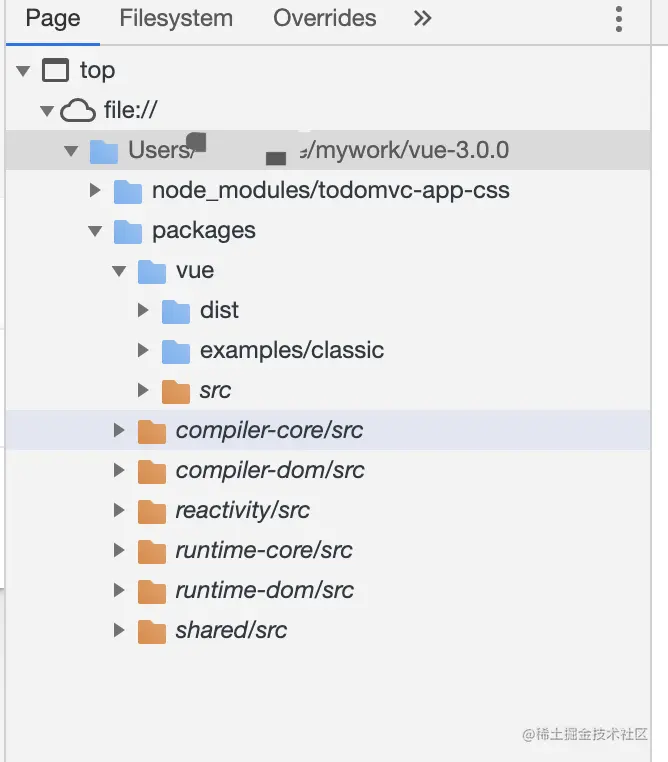Collapse the Users/mywork/vue-3.0.0 folder
This screenshot has width=668, height=762.
(x=71, y=151)
